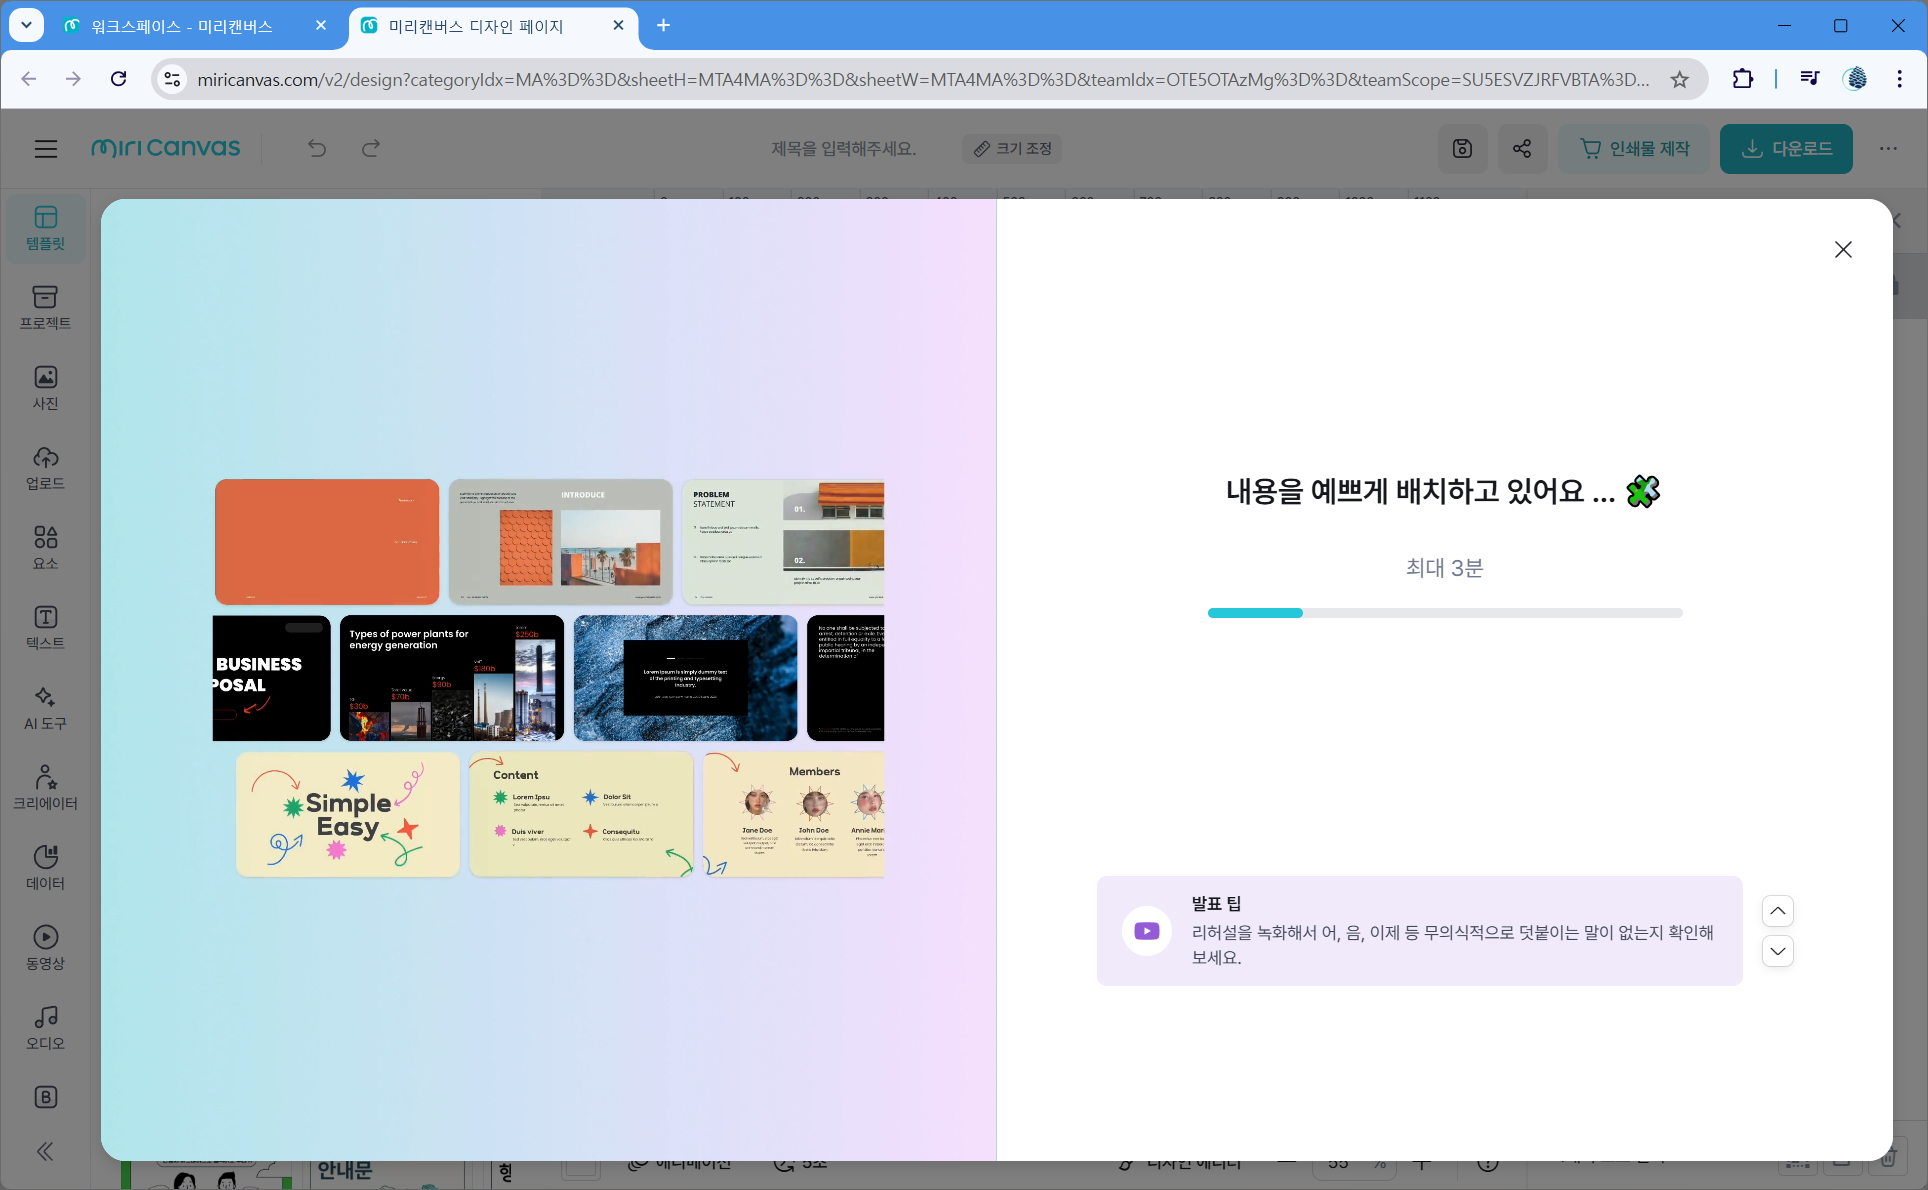Click the 인쇄물 제작 print order button
Viewport: 1928px width, 1190px height.
1634,149
